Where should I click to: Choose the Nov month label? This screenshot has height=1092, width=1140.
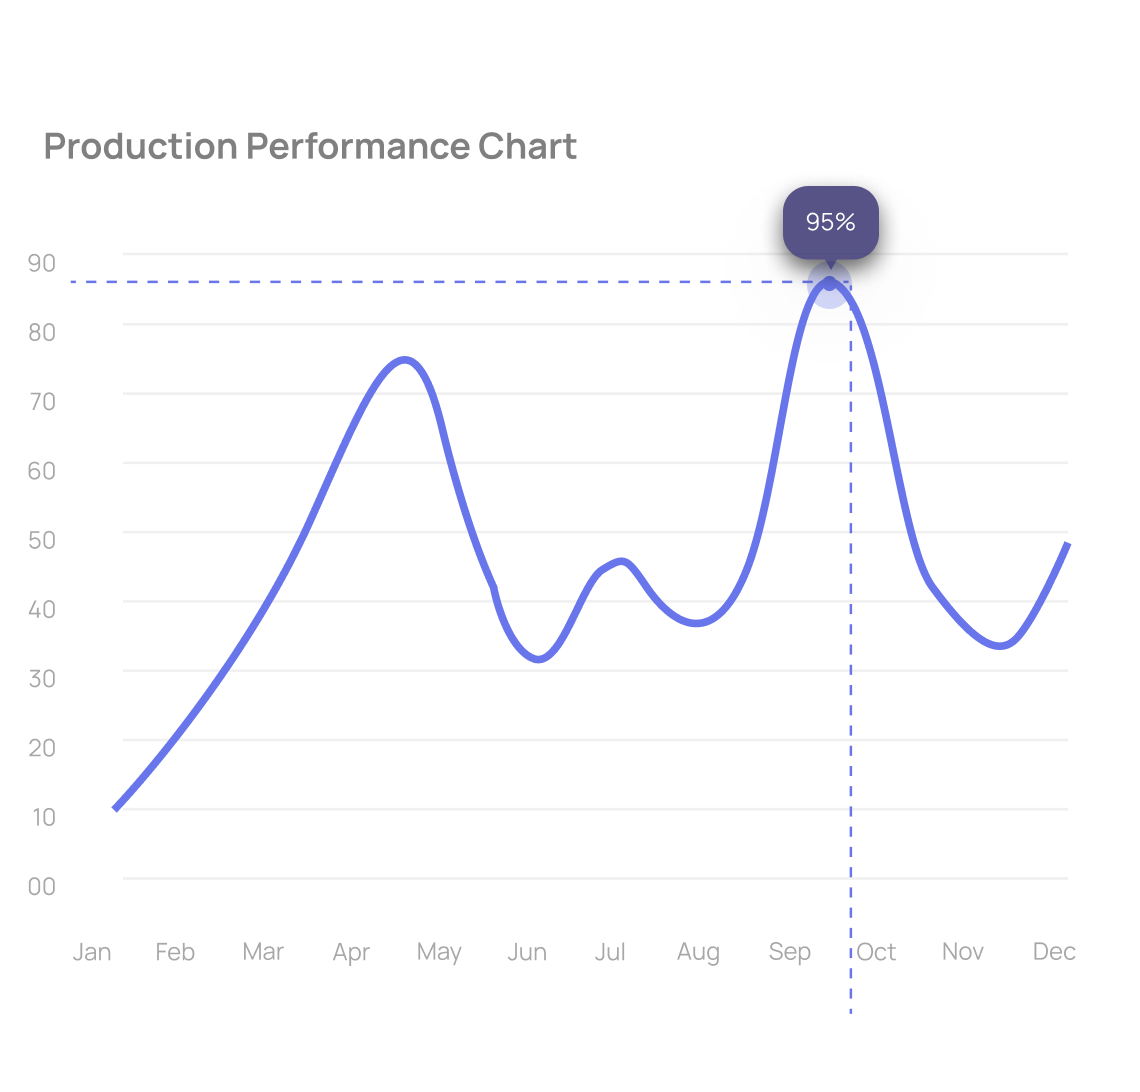pos(963,952)
